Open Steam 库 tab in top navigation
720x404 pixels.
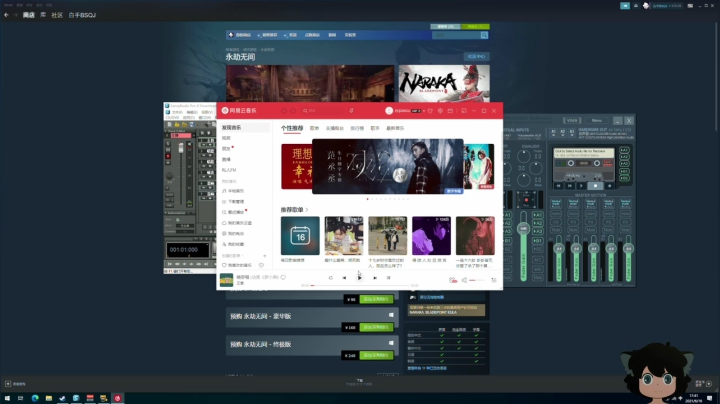point(43,15)
